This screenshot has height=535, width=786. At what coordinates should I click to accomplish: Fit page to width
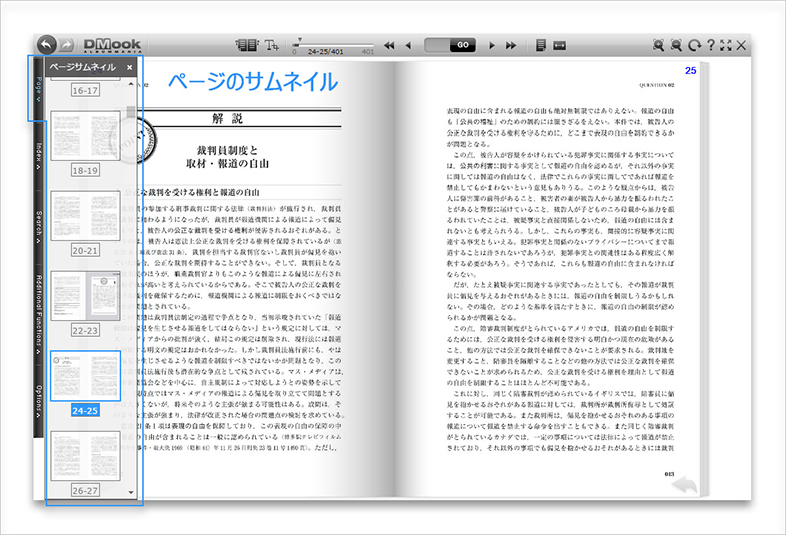(x=559, y=45)
